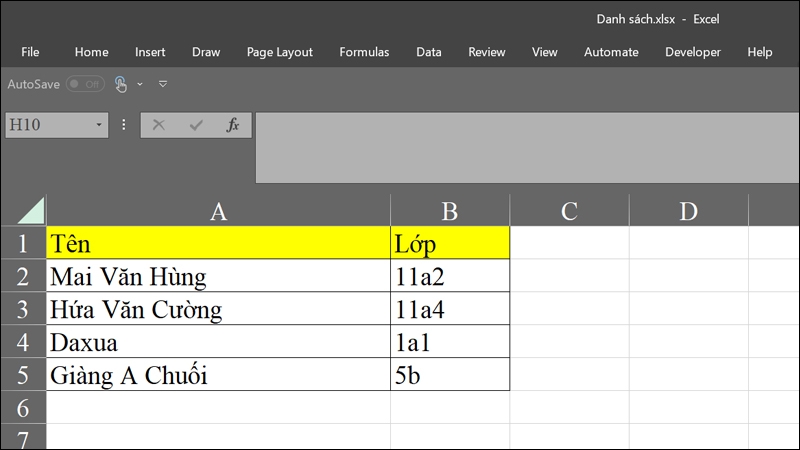
Task: Click the cell '5b'
Action: pyautogui.click(x=450, y=374)
